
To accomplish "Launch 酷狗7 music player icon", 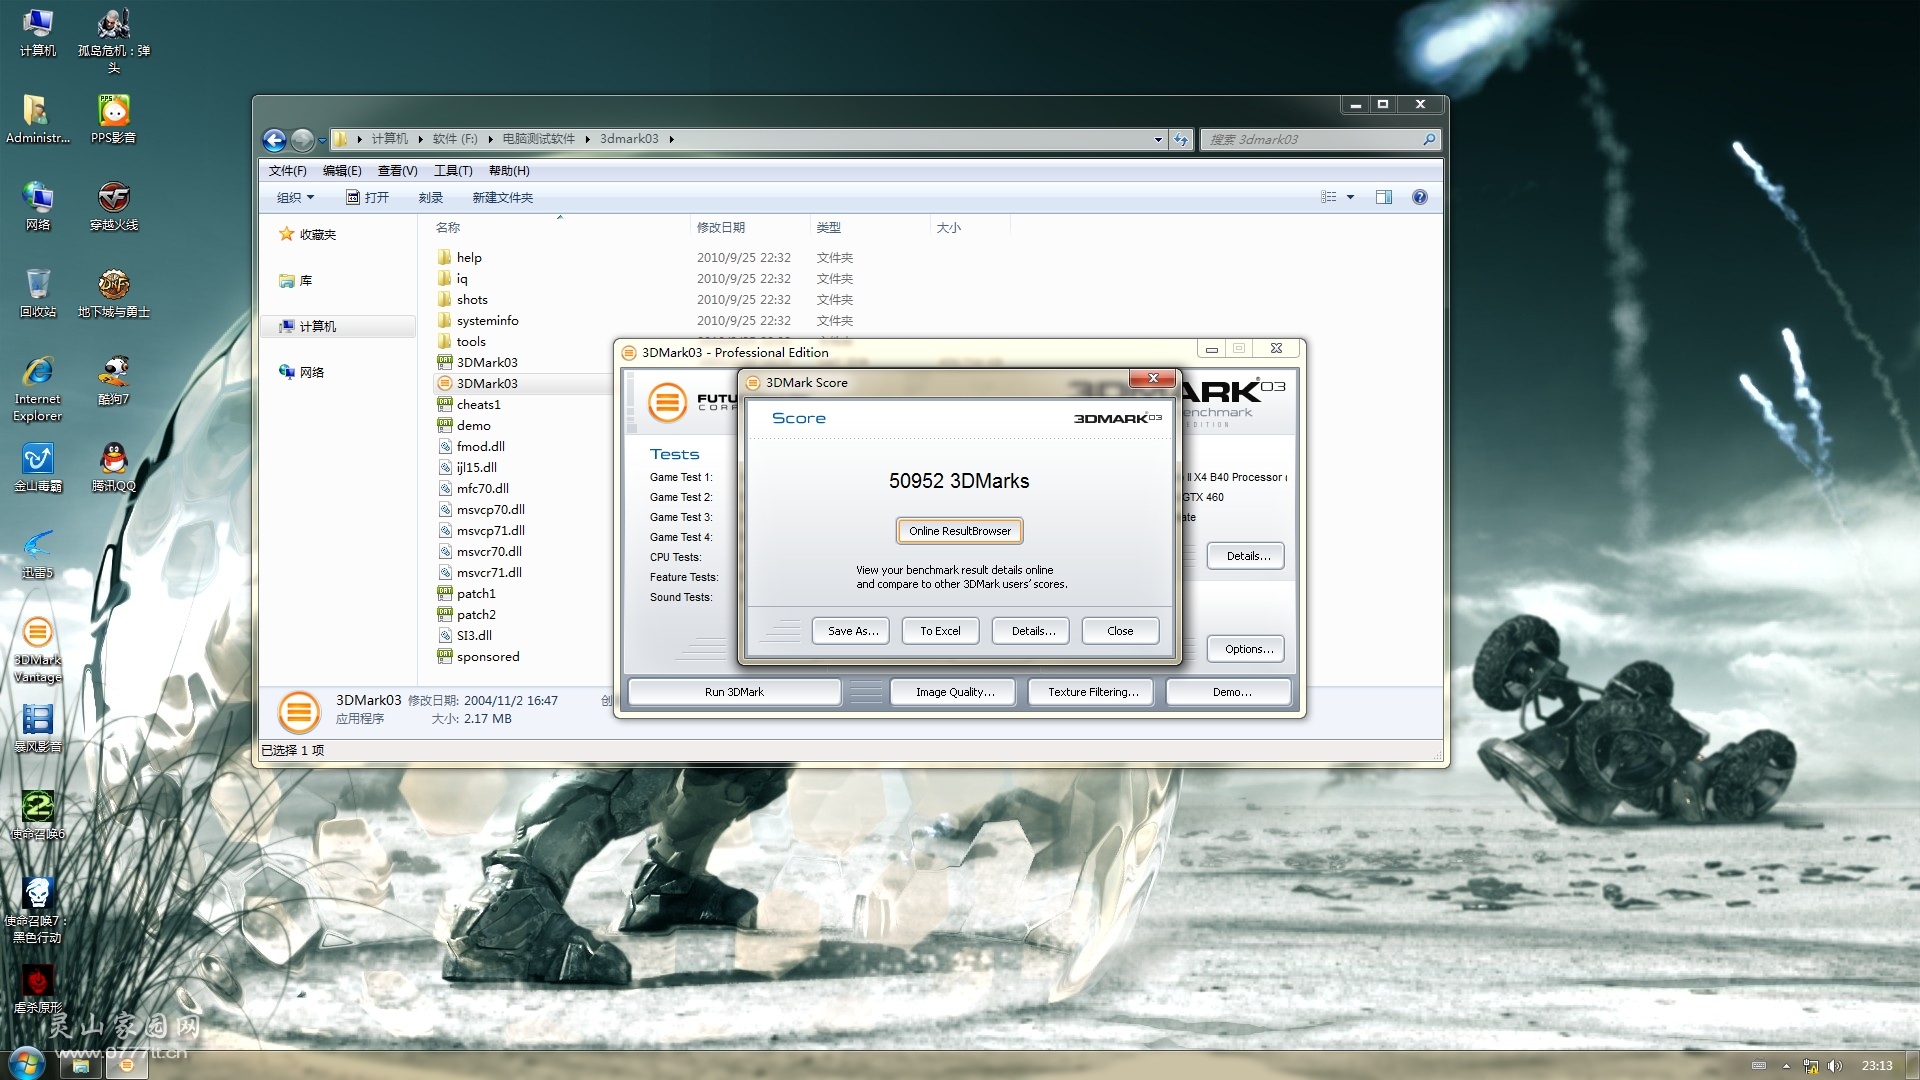I will click(x=114, y=380).
